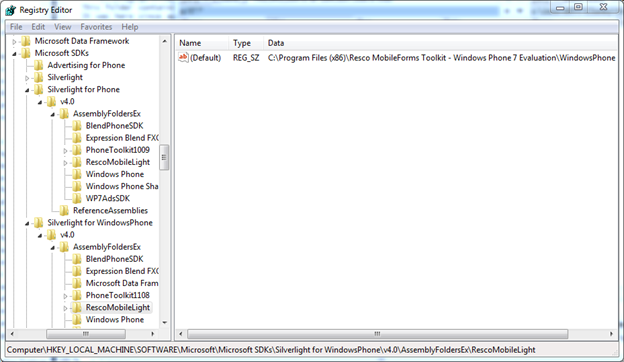This screenshot has width=624, height=362.
Task: Expand the PhoneToolkit1108 key
Action: click(65, 296)
